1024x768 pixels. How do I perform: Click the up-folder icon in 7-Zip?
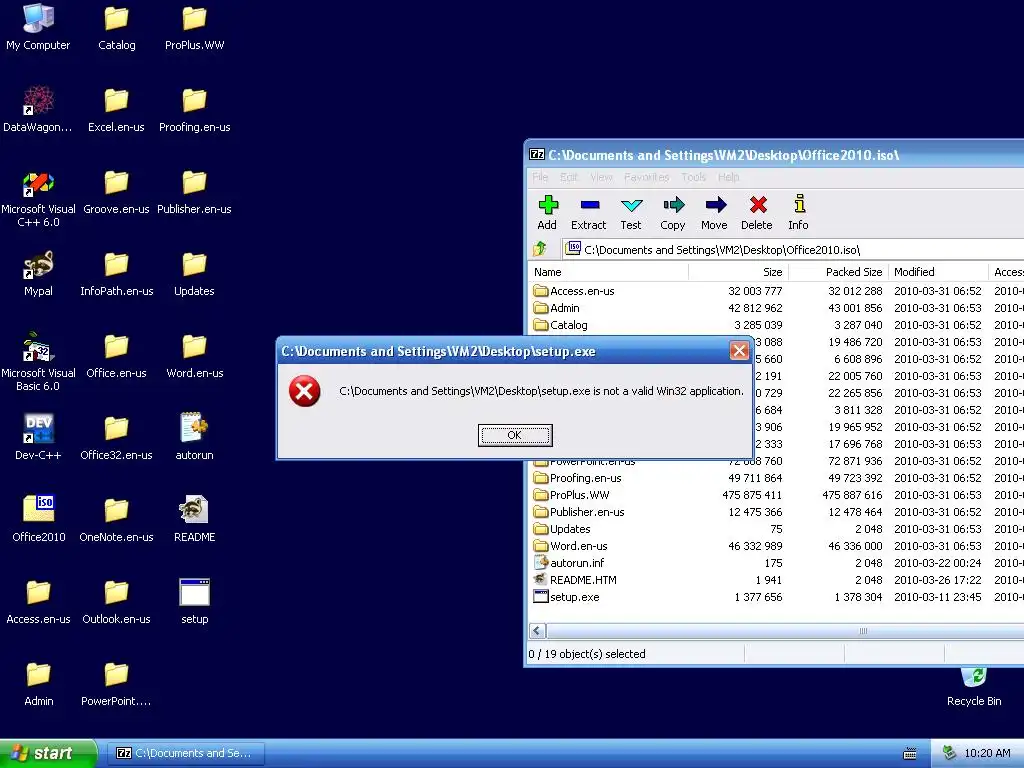pyautogui.click(x=540, y=249)
